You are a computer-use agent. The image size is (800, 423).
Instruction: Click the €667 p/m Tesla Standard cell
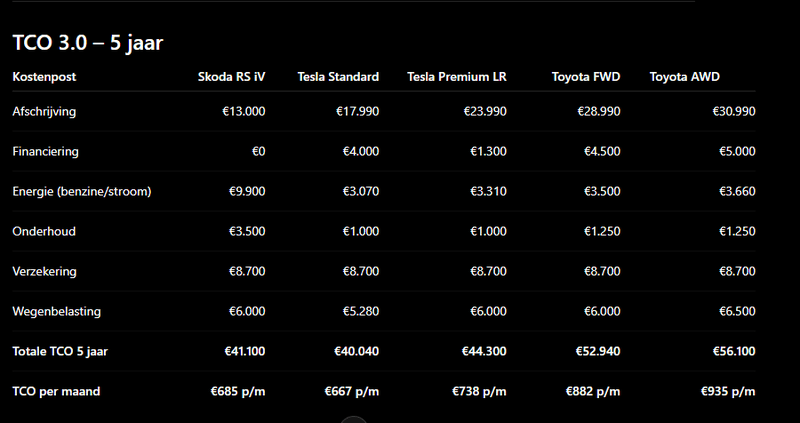click(x=352, y=391)
